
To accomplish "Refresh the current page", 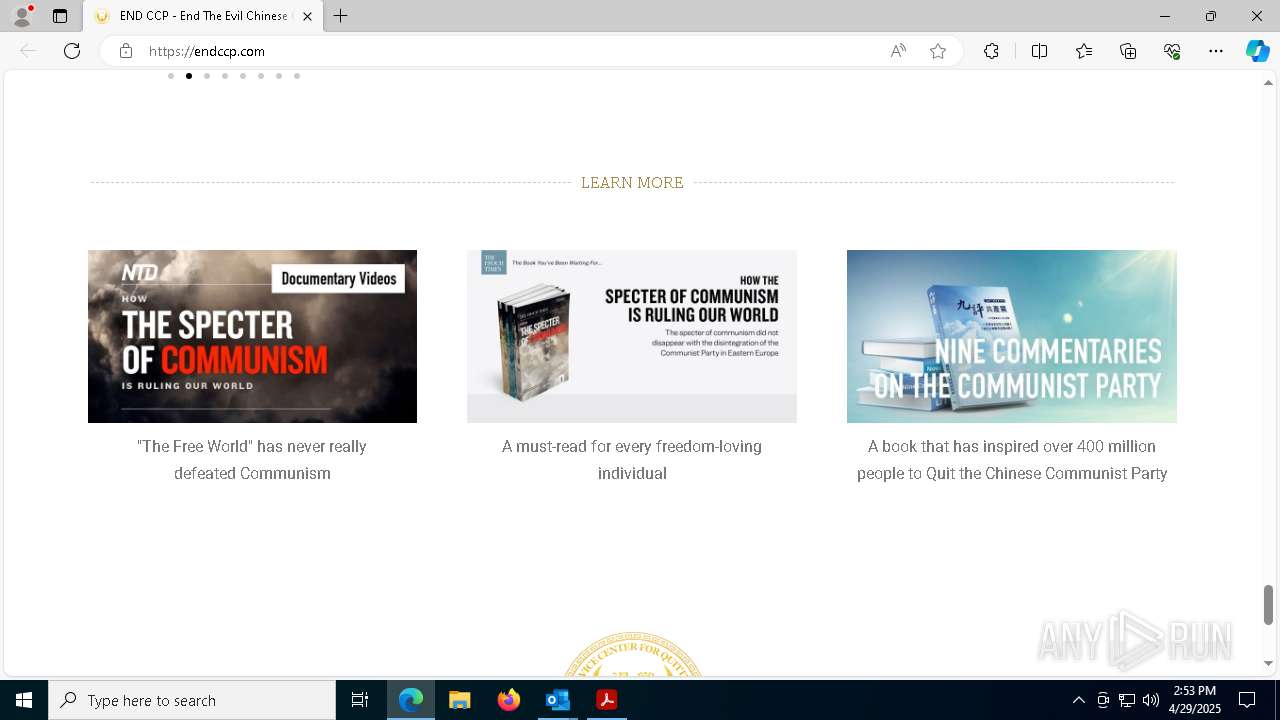I will click(72, 51).
